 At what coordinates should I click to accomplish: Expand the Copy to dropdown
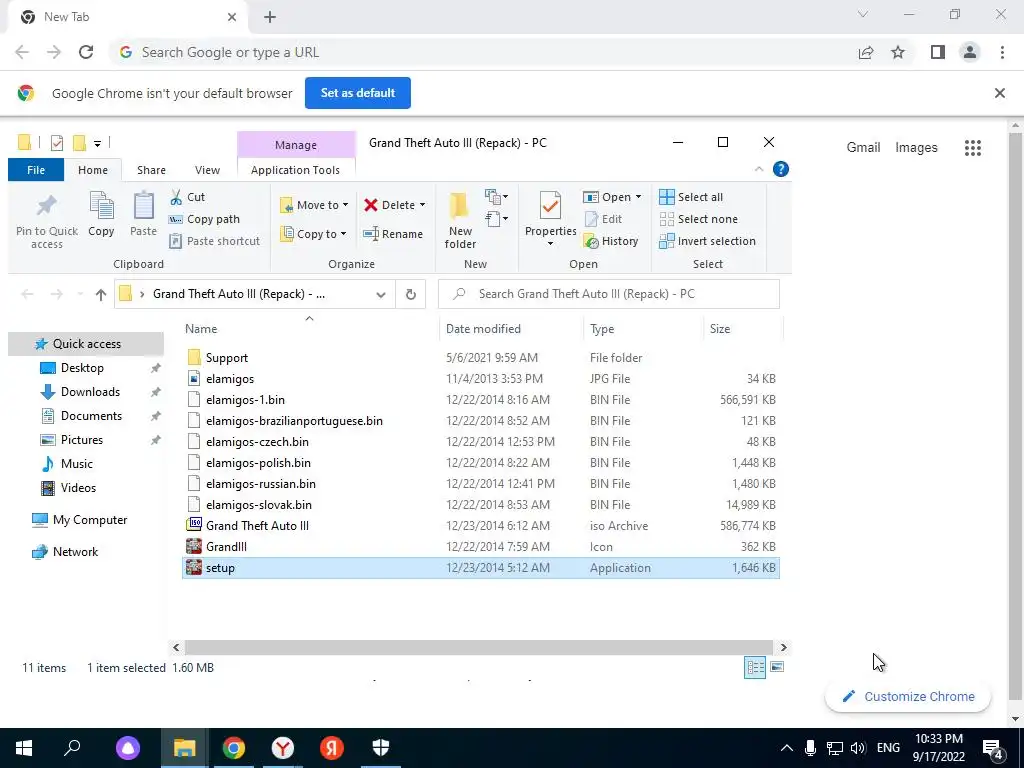pyautogui.click(x=343, y=234)
